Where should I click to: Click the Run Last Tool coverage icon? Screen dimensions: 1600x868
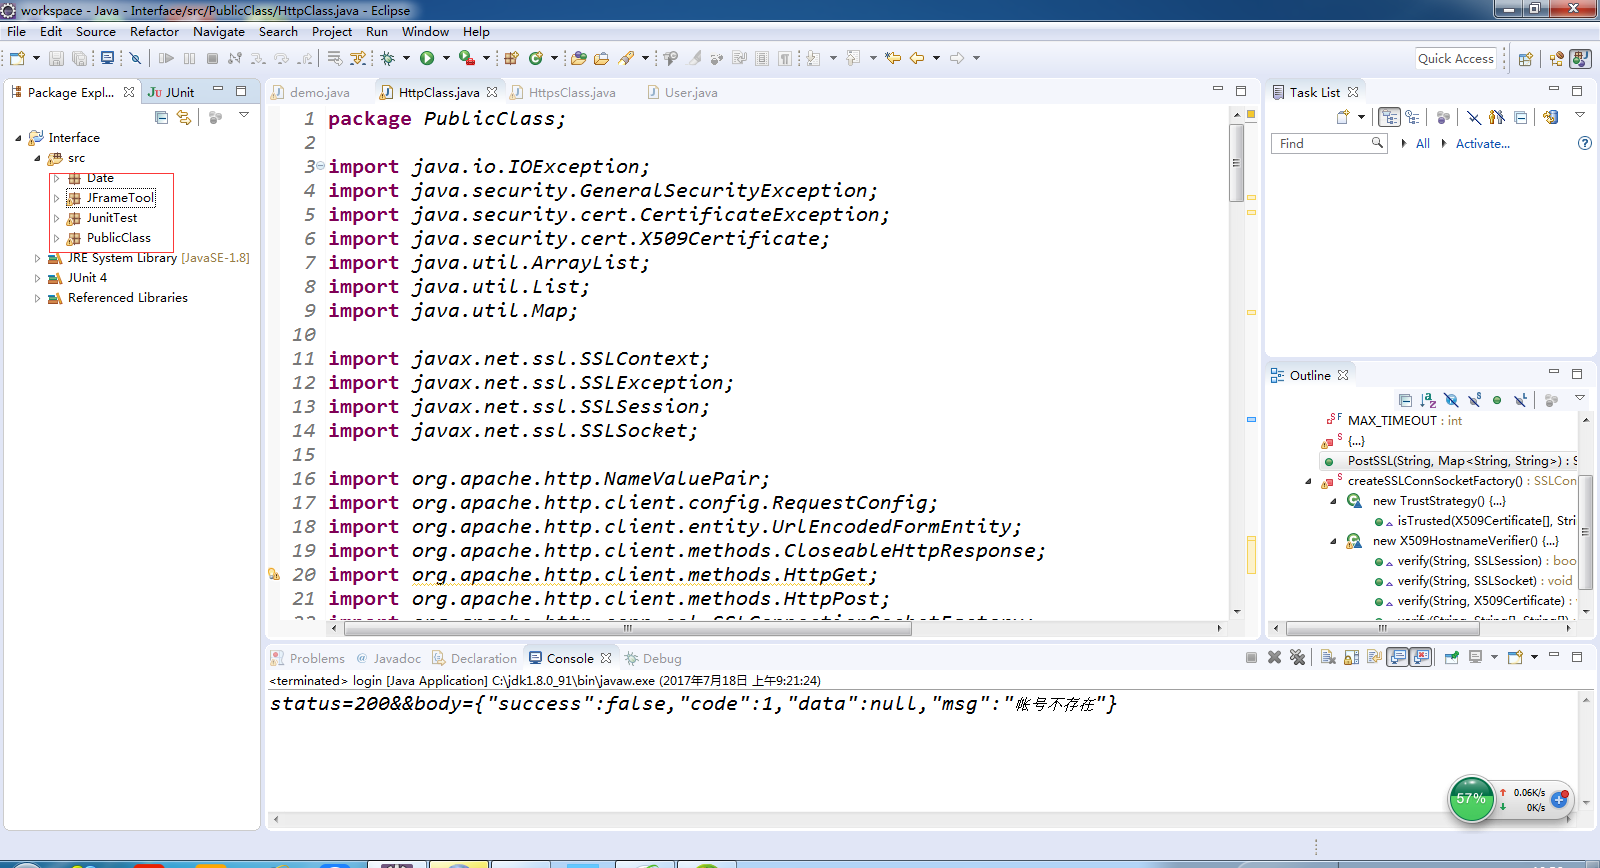coord(466,58)
